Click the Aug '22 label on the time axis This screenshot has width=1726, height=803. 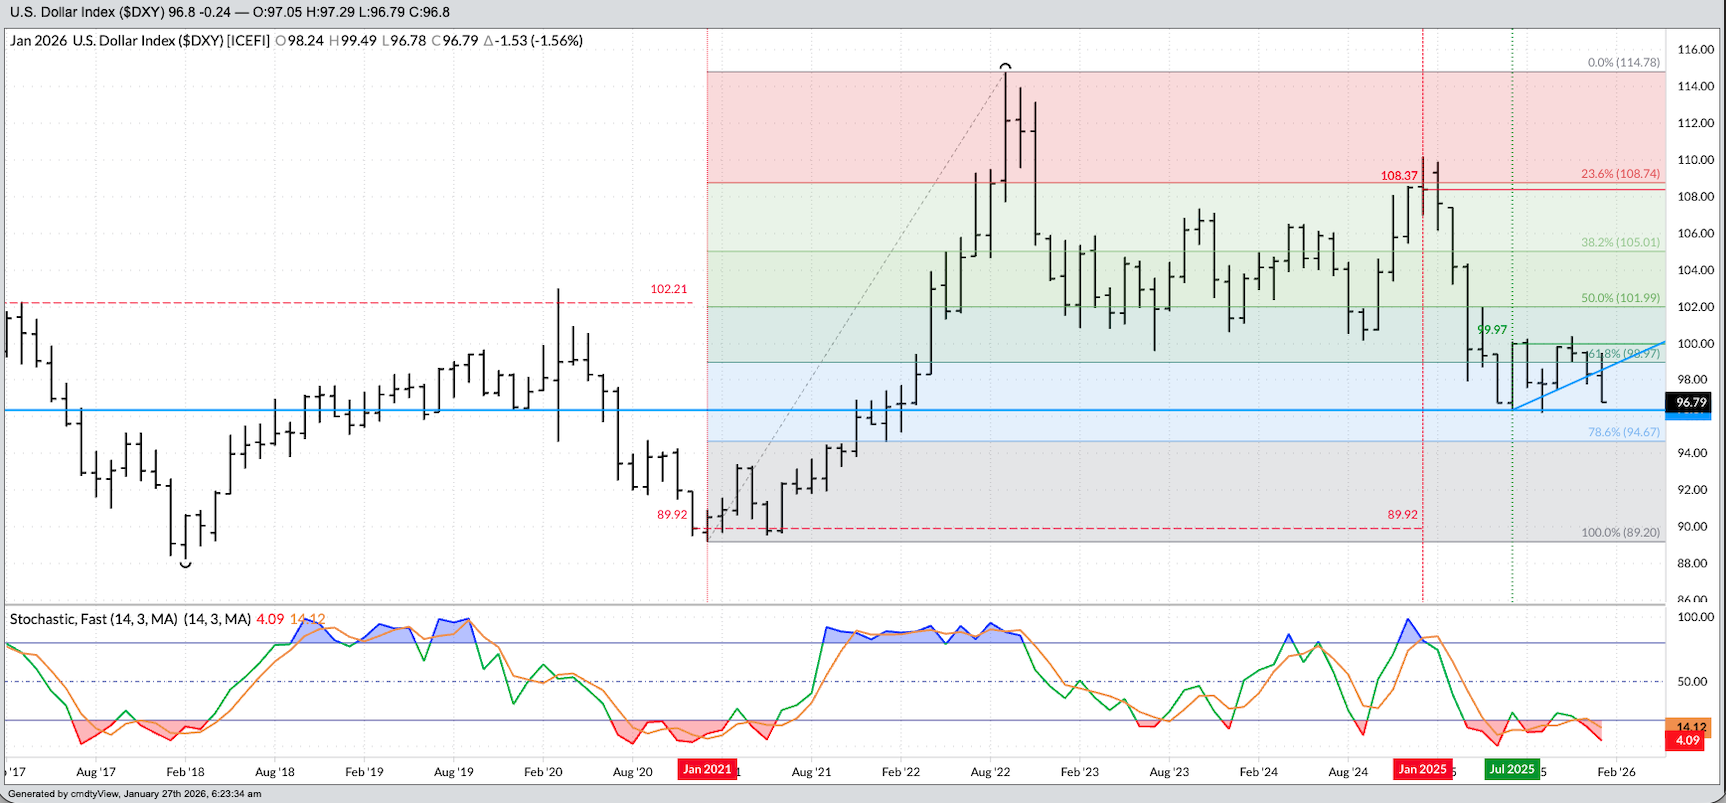click(x=990, y=772)
